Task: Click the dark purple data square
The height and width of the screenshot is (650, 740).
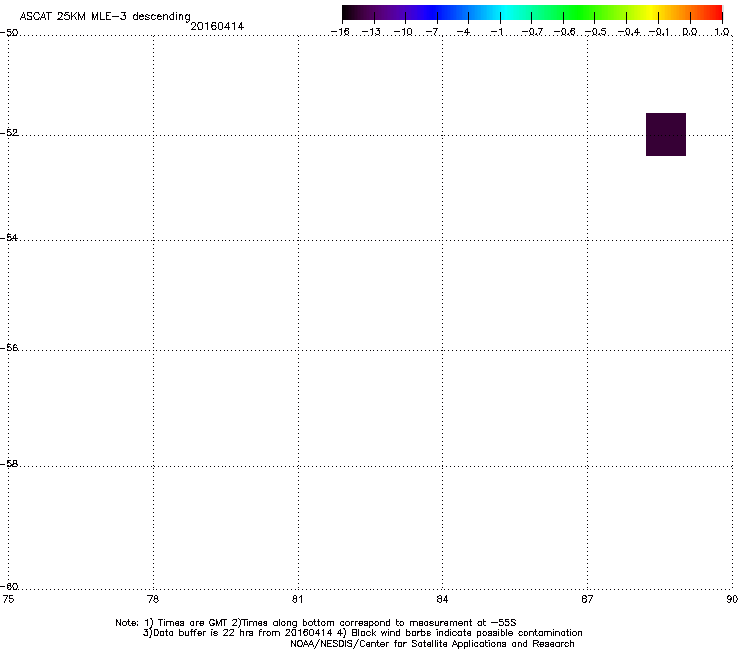Action: pyautogui.click(x=666, y=135)
